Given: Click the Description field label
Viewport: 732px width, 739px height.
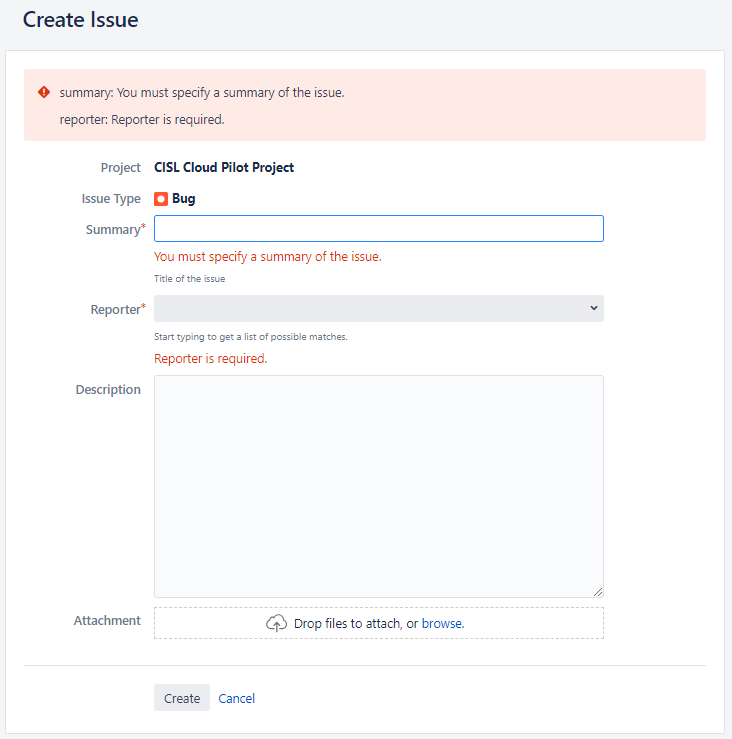Looking at the screenshot, I should [x=108, y=390].
